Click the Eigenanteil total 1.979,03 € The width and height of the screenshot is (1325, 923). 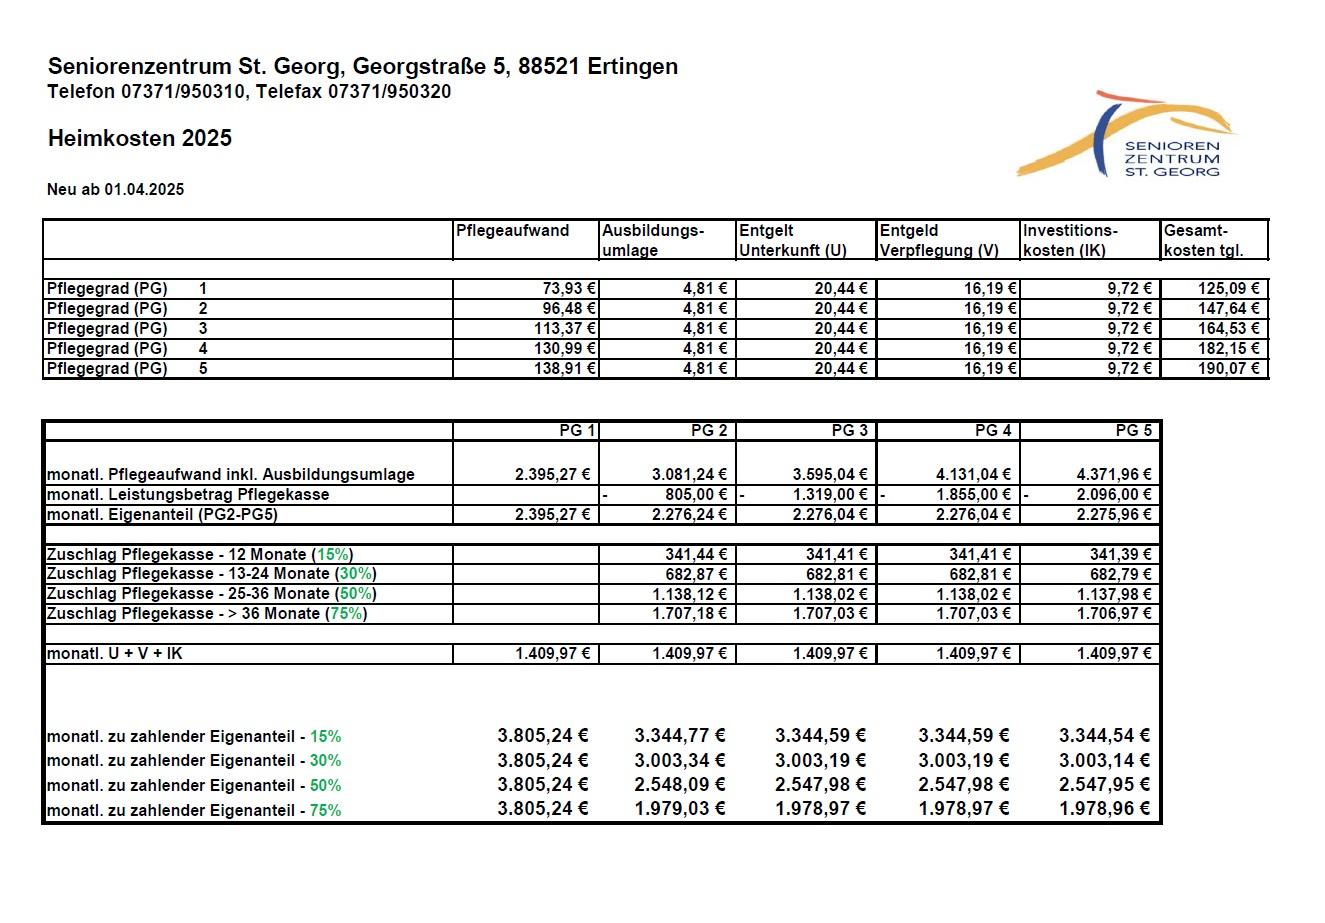coord(680,809)
